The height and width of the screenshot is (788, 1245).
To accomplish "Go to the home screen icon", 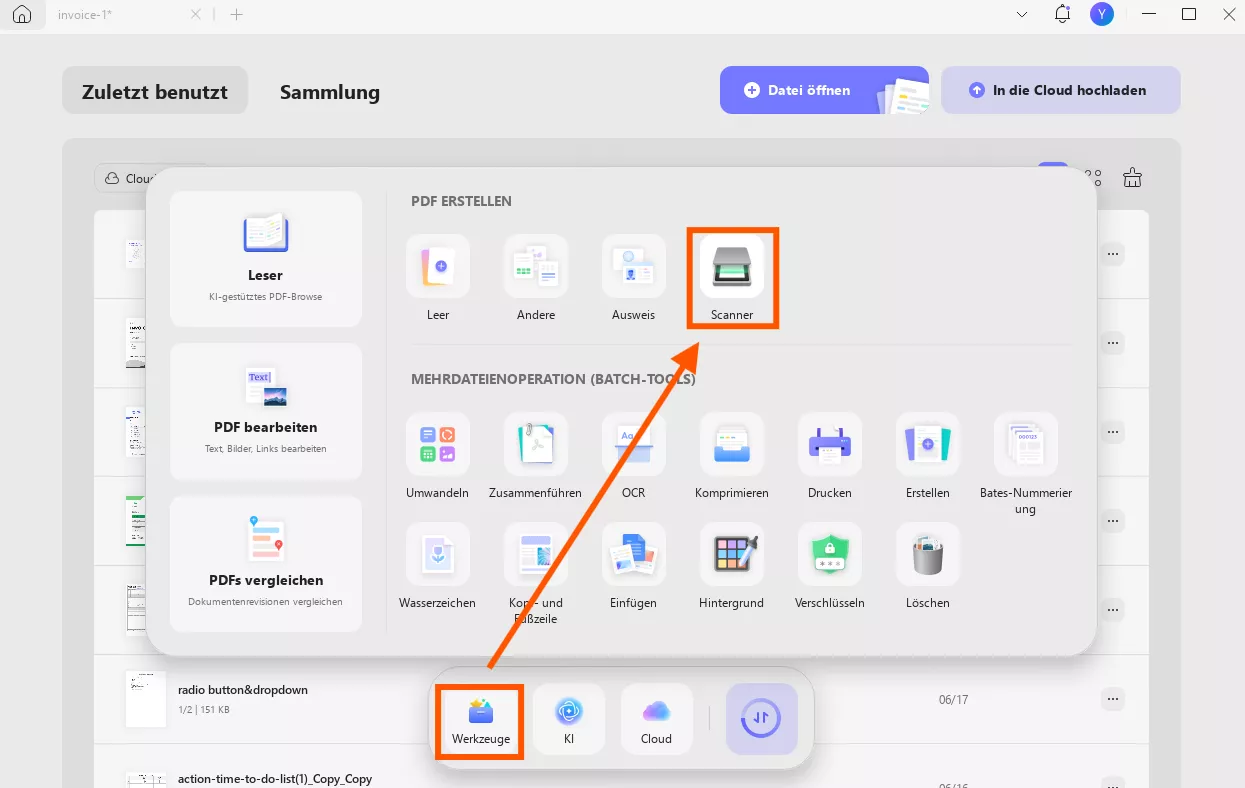I will click(22, 15).
